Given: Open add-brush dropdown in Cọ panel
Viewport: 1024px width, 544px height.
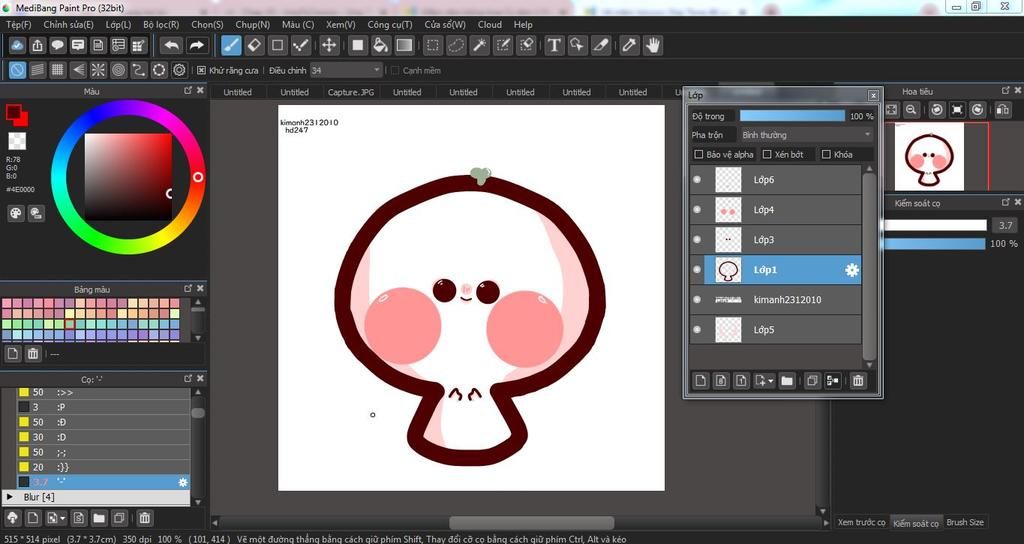Looking at the screenshot, I should tap(63, 518).
